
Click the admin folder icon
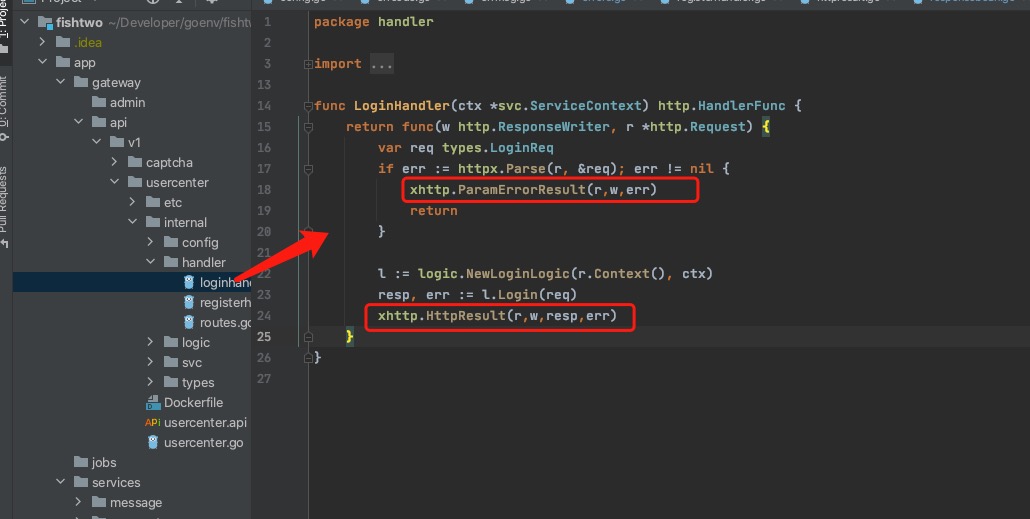(x=99, y=102)
